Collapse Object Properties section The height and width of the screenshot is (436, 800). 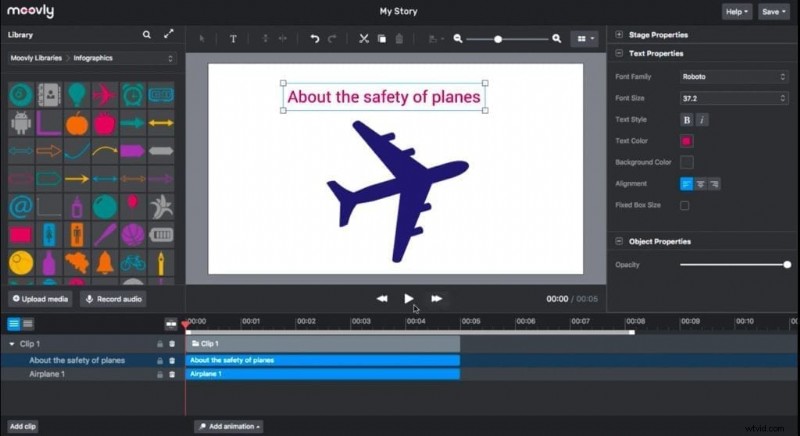tap(619, 241)
